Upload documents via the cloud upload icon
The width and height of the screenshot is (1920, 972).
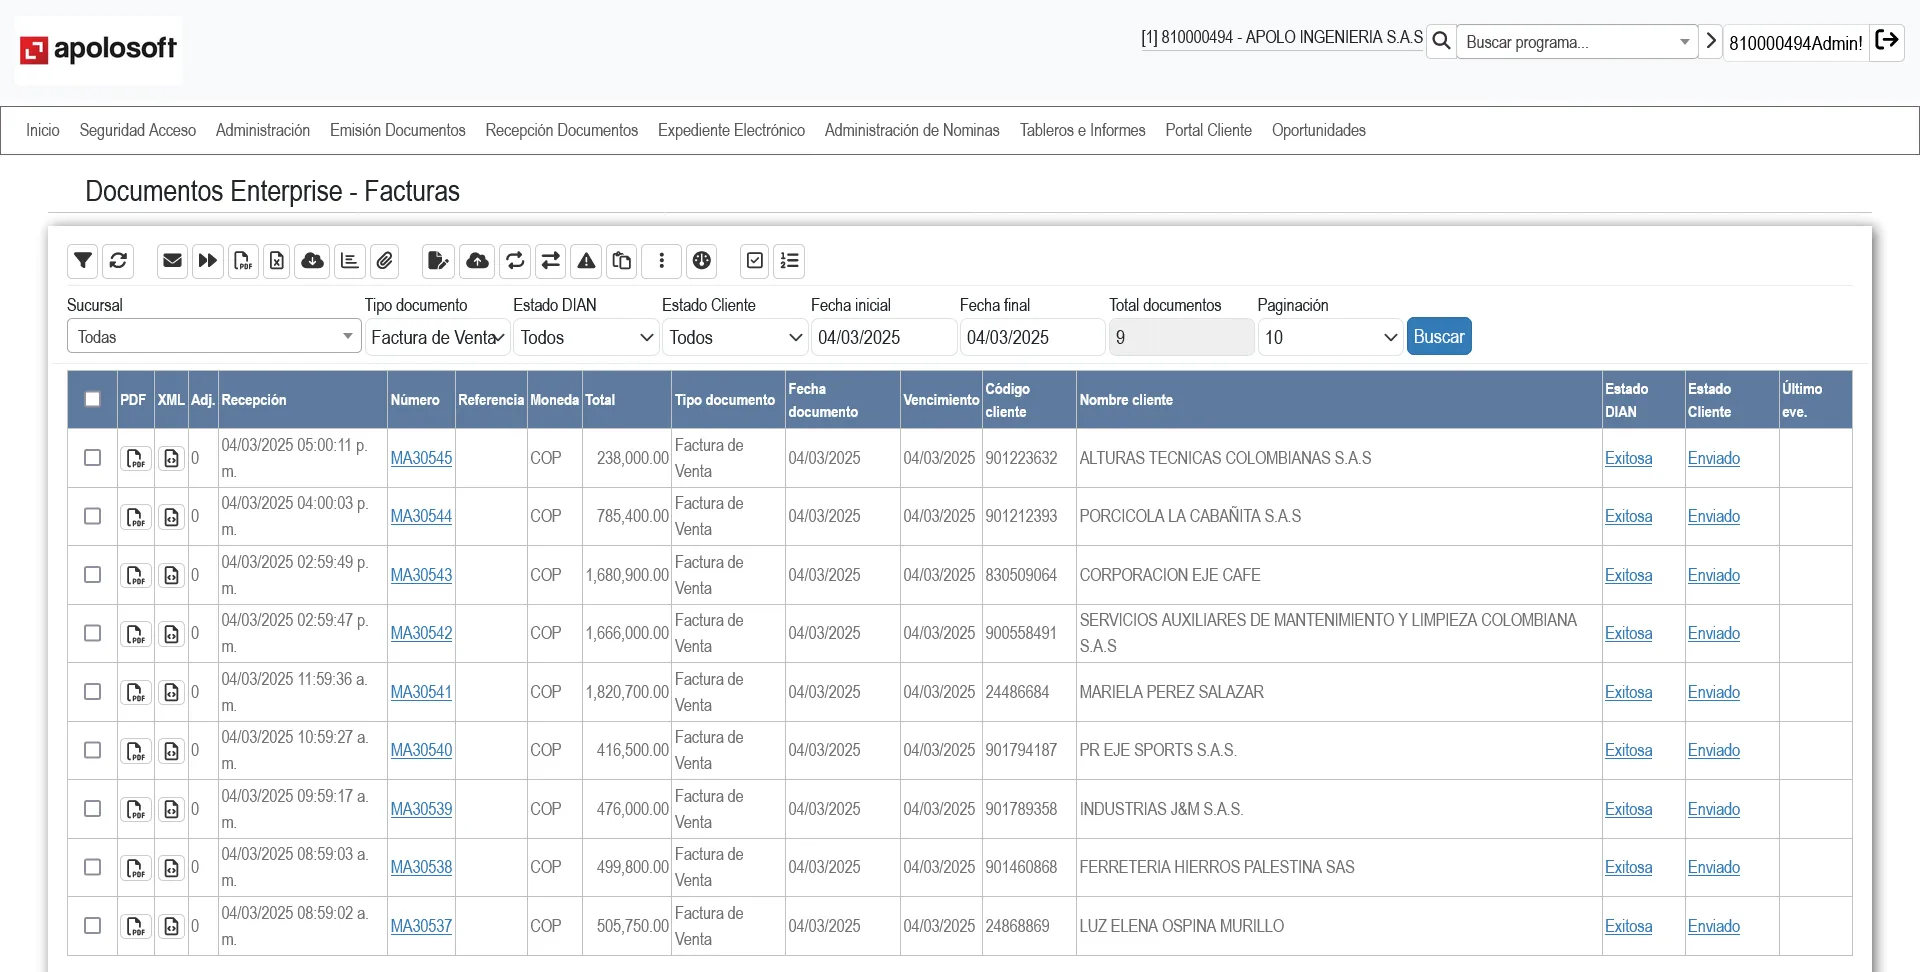[477, 261]
